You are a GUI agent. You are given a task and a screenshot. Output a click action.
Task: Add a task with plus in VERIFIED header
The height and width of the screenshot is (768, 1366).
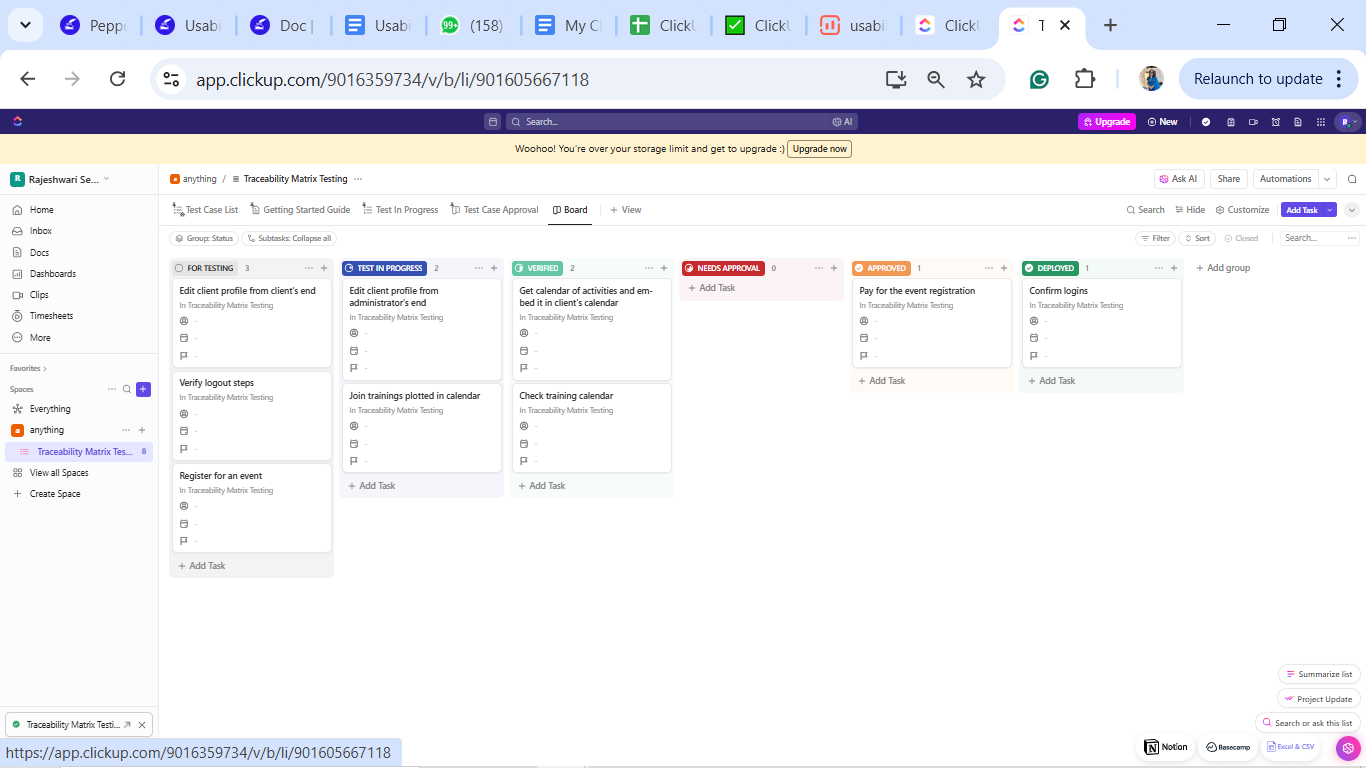click(664, 268)
